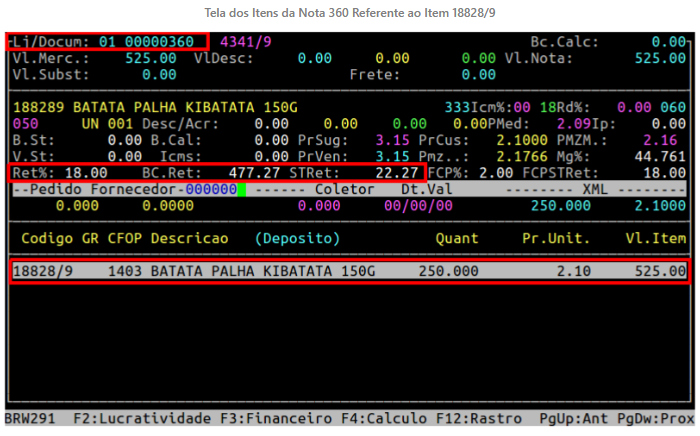Screen dimensions: 700x436
Task: Click the Vl.Nota total 525.00
Action: pyautogui.click(x=660, y=58)
